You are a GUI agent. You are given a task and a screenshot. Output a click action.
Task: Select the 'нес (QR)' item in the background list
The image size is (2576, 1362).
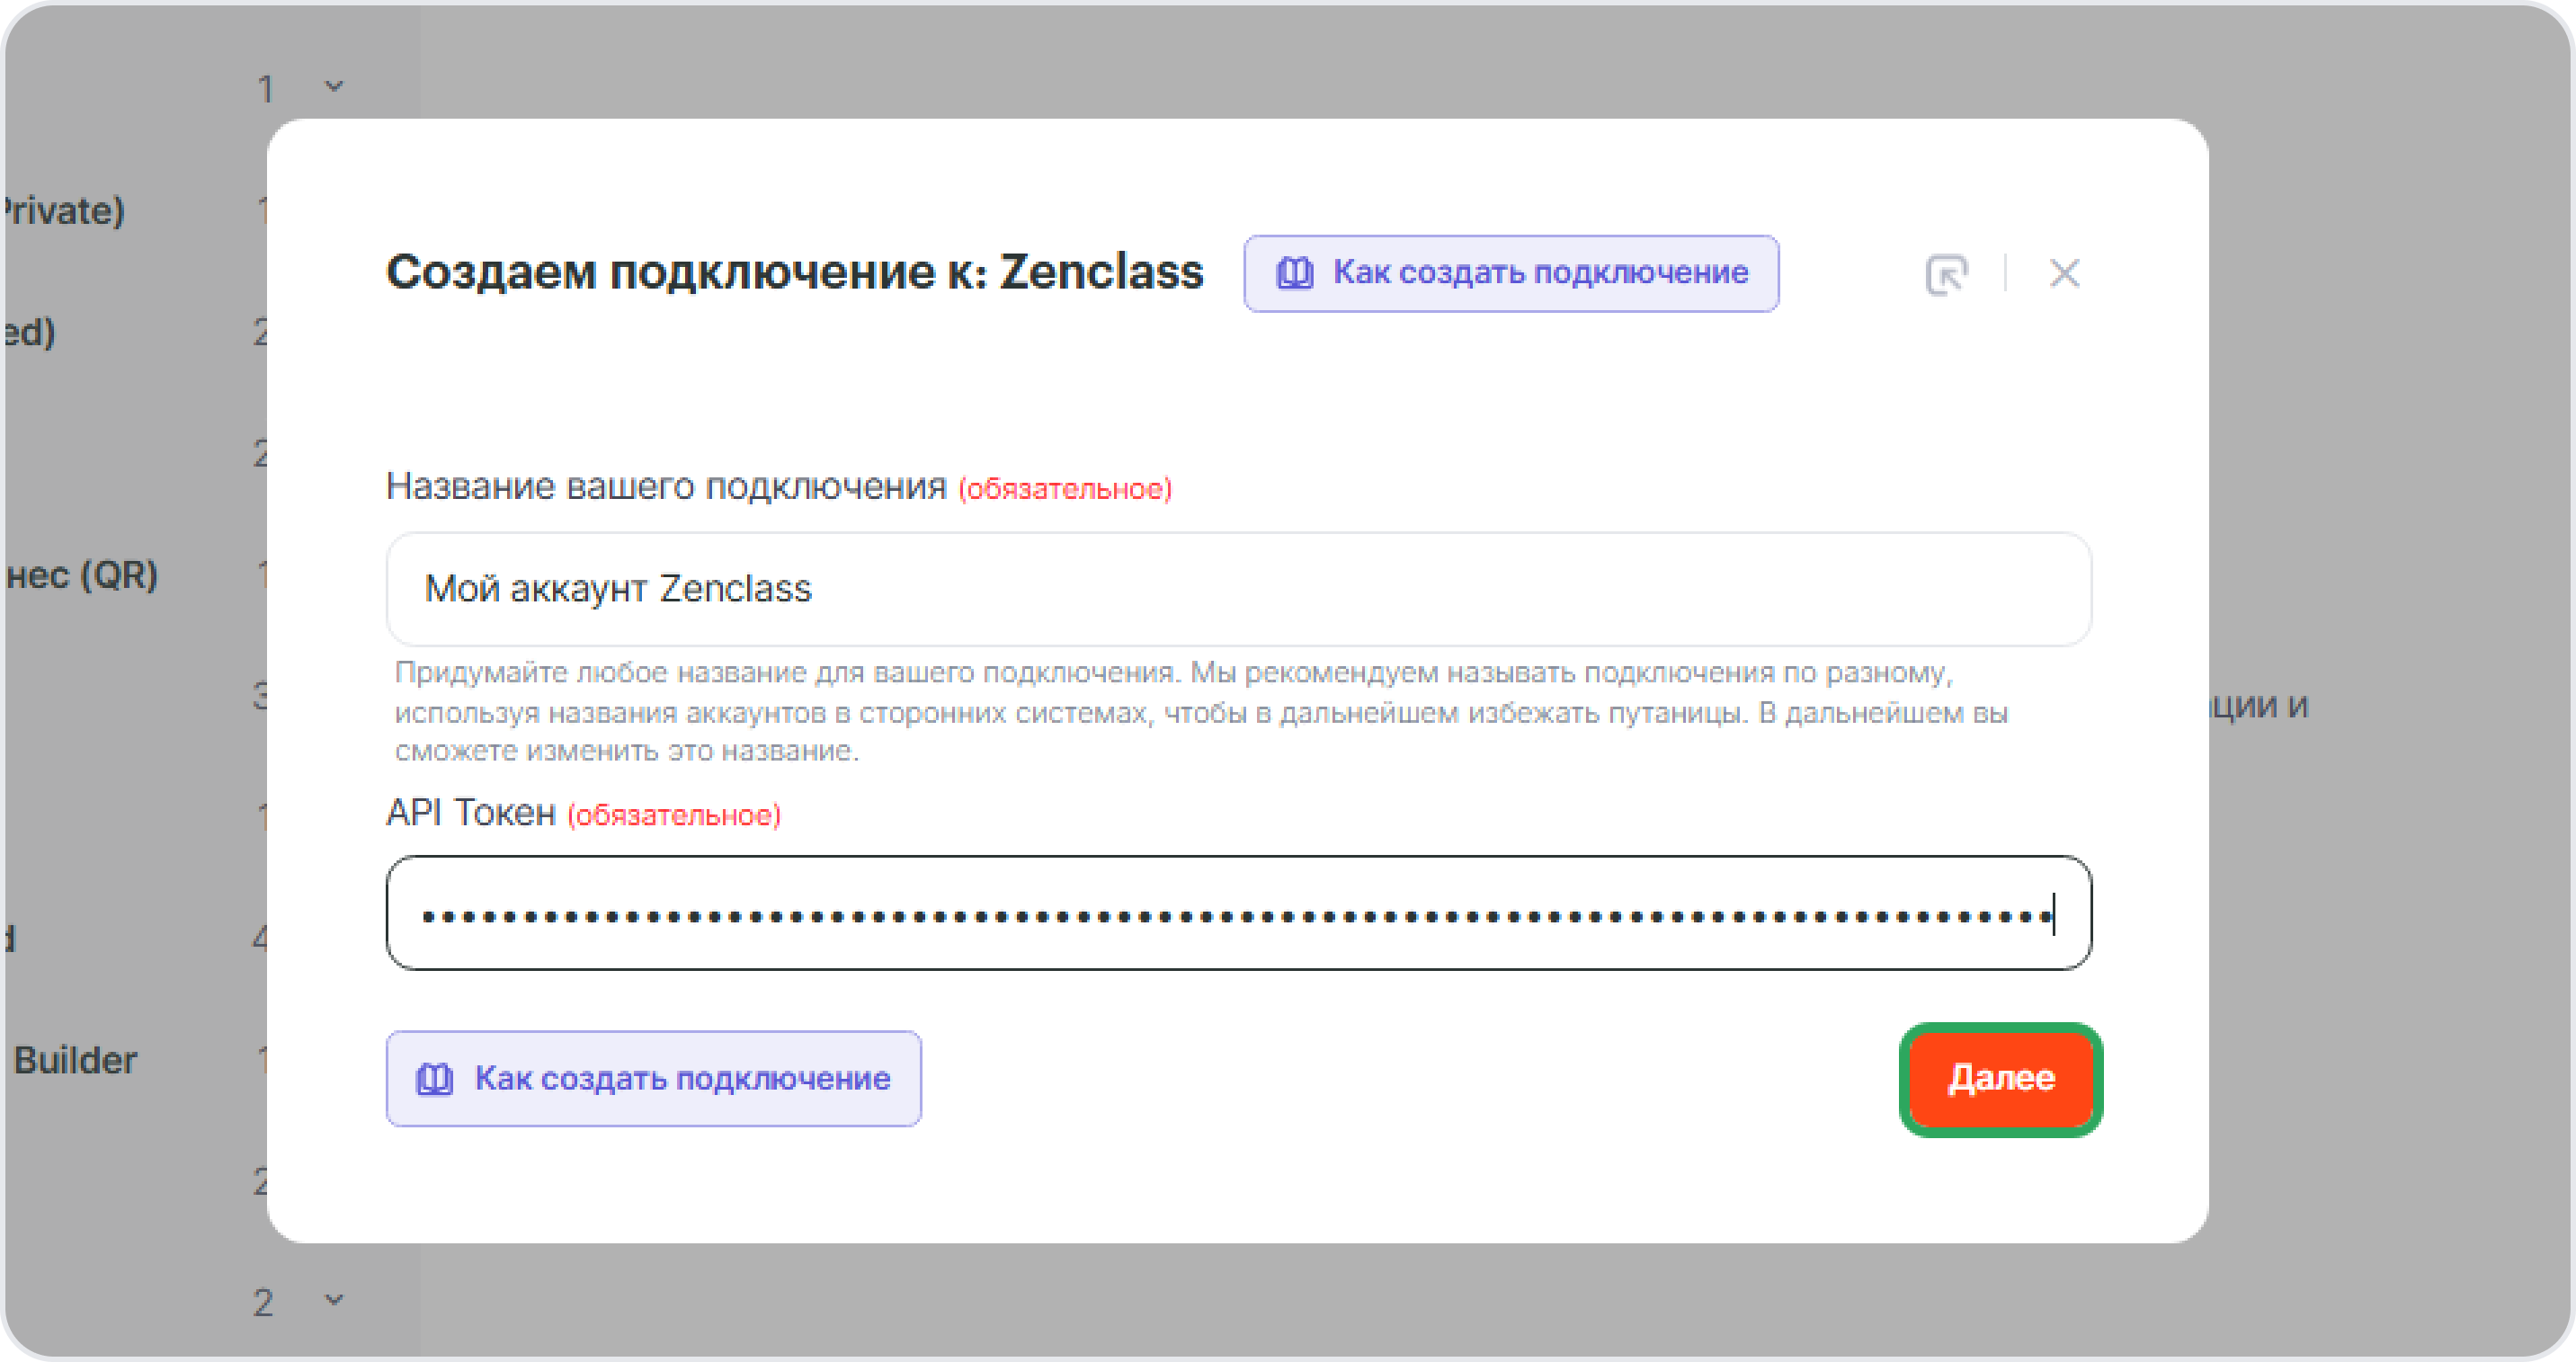[82, 575]
